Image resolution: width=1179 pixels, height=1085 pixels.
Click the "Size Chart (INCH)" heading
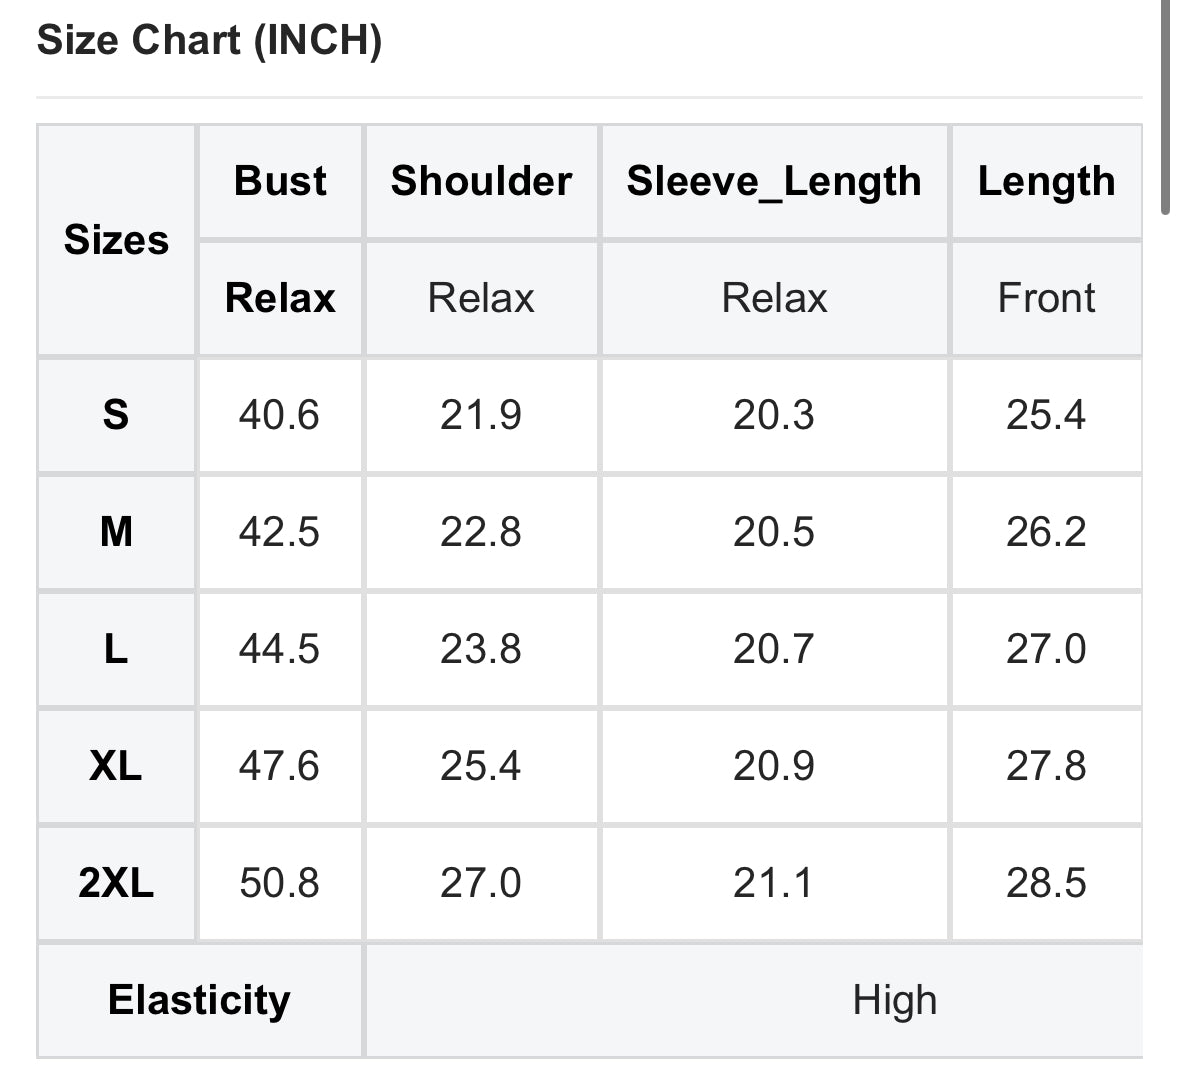pos(209,41)
